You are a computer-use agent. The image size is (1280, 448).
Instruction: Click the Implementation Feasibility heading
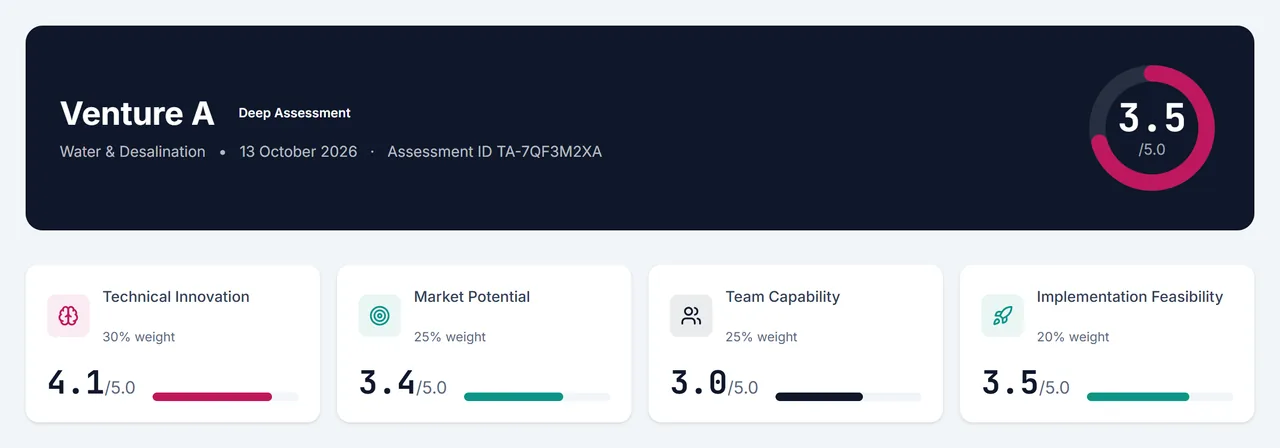coord(1130,297)
